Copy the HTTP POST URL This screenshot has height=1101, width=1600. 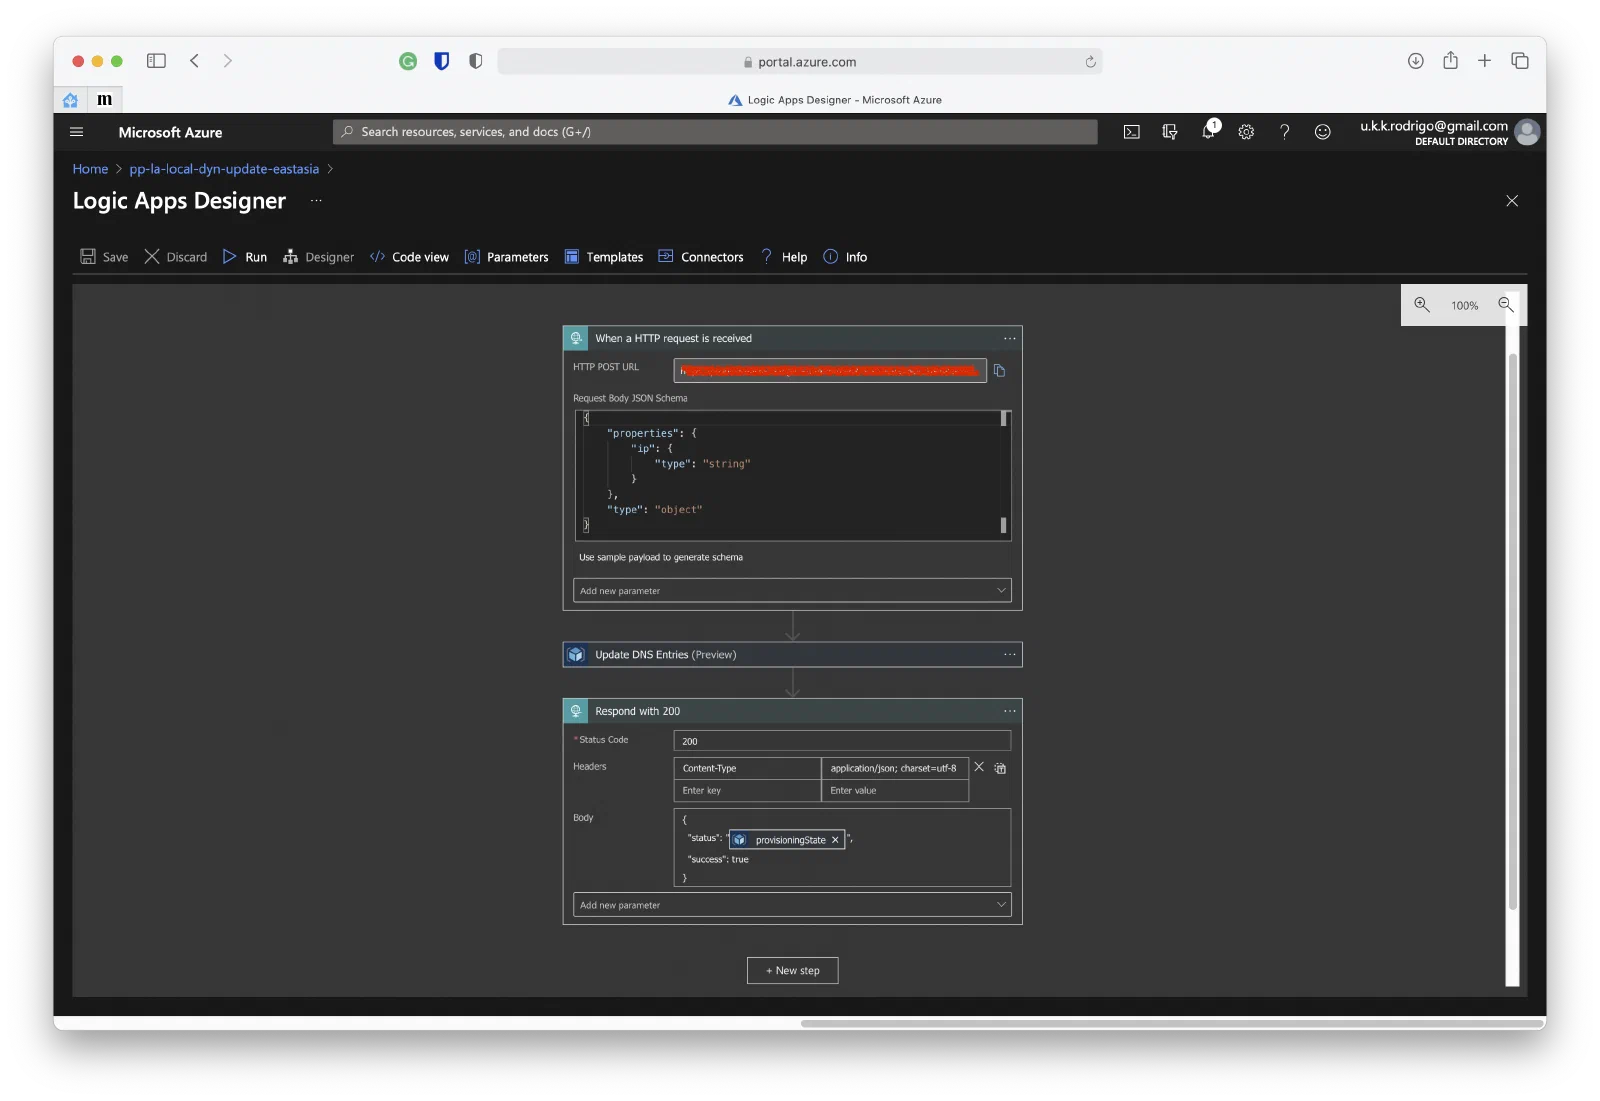click(x=999, y=371)
